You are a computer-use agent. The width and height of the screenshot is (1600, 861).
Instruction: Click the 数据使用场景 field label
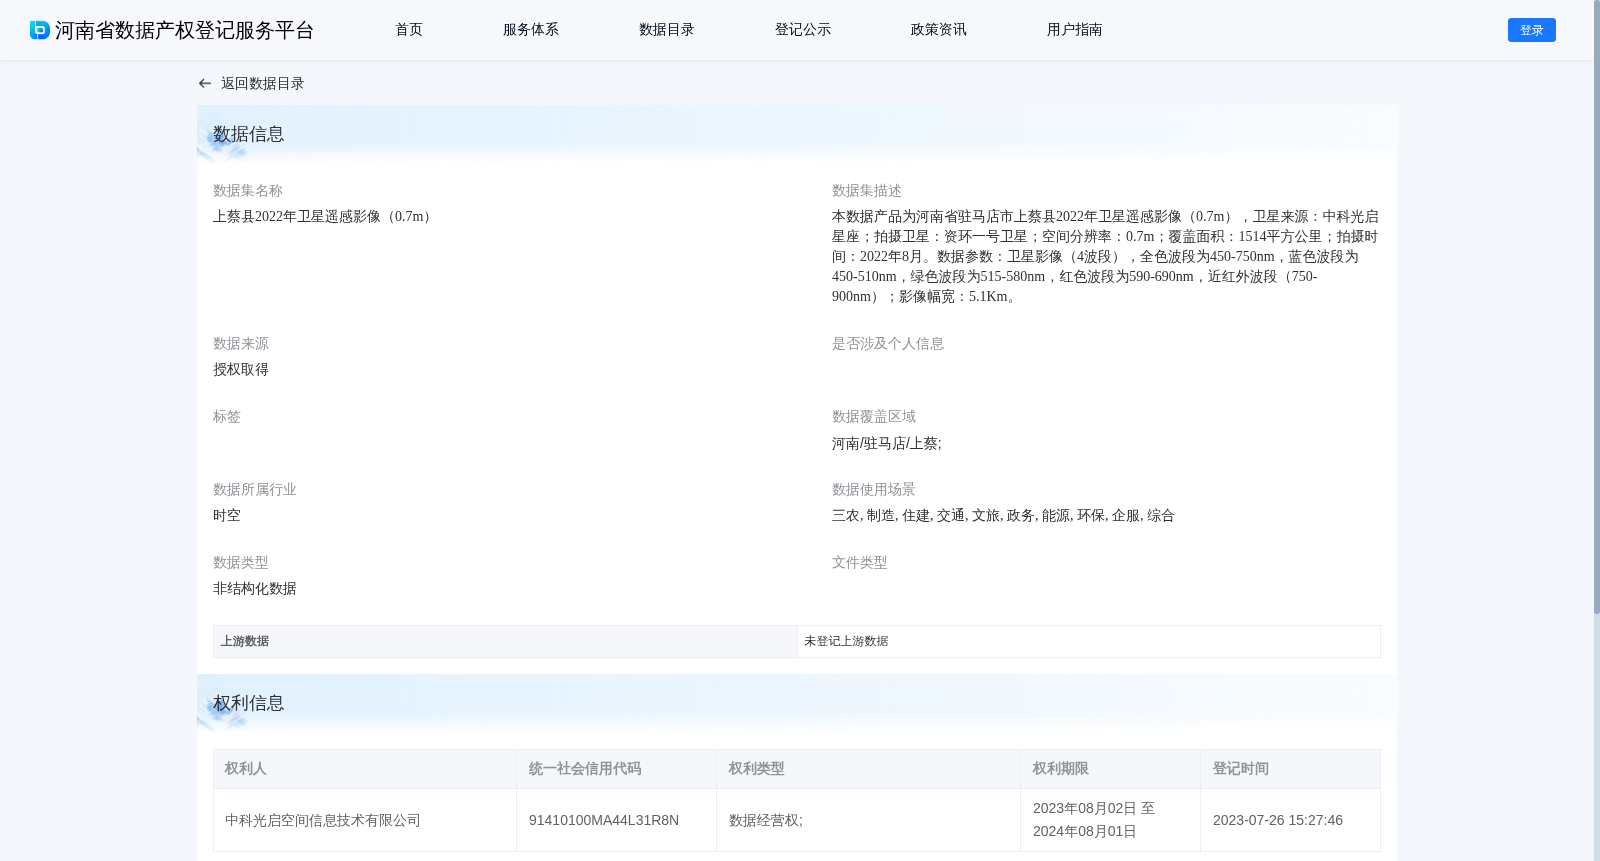[x=874, y=490]
